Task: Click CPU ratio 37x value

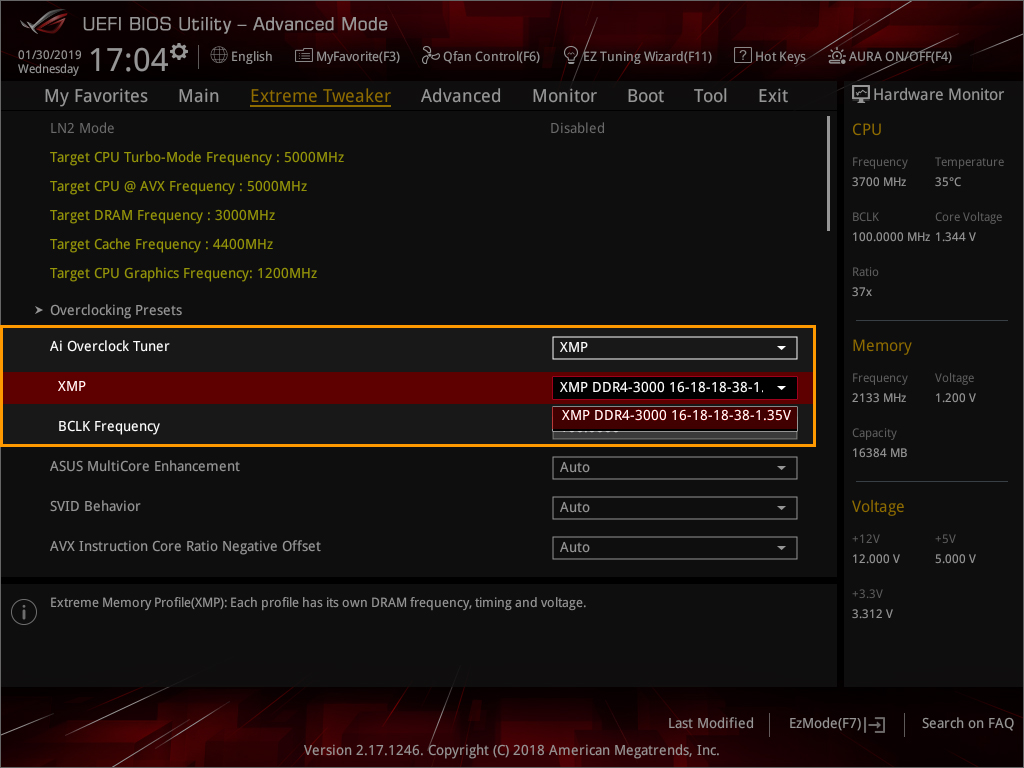Action: [x=862, y=291]
